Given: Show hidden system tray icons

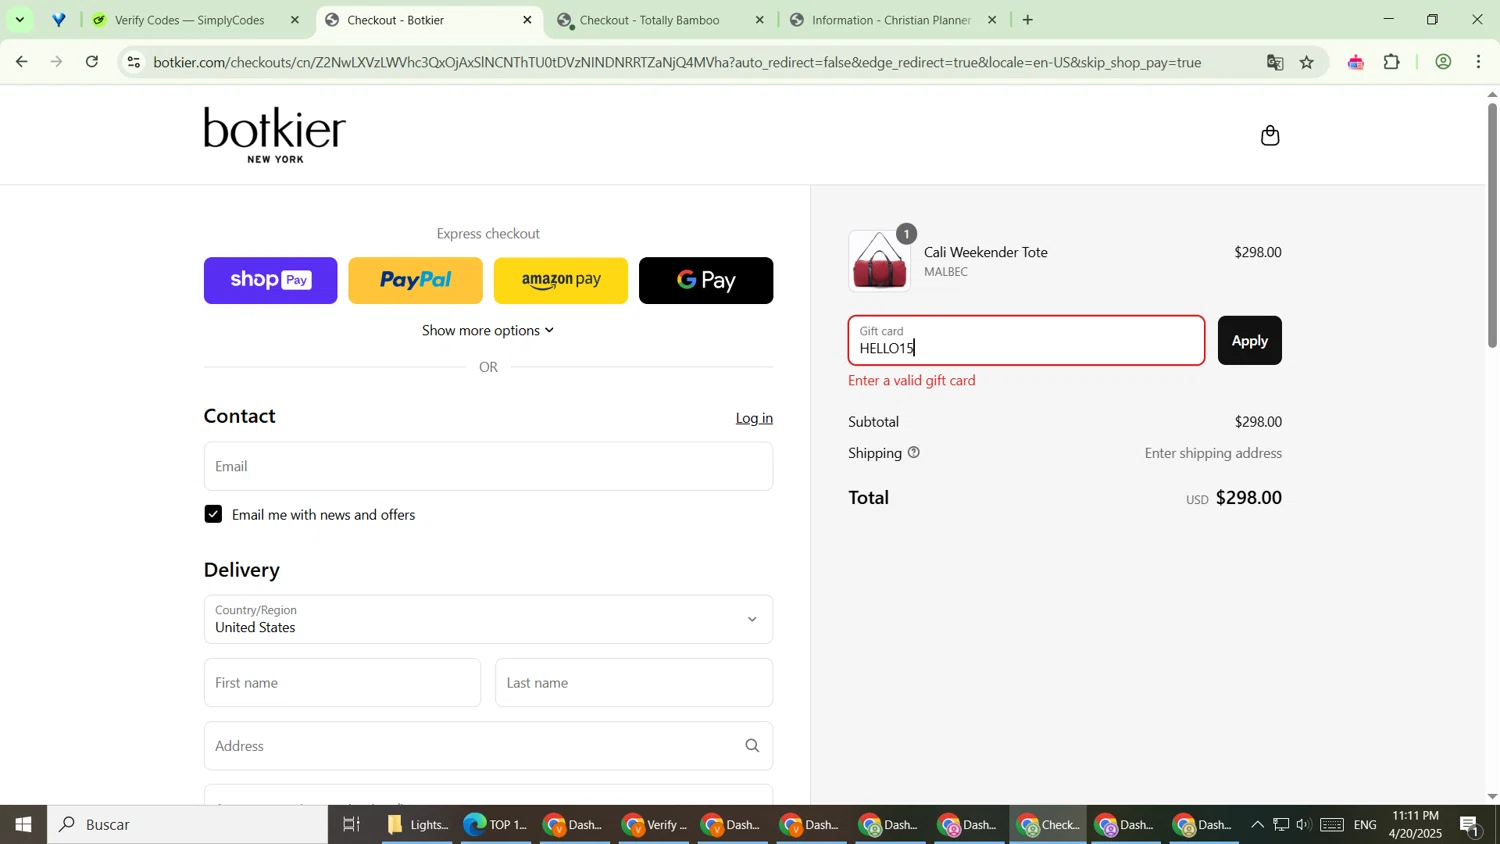Looking at the screenshot, I should [x=1257, y=825].
